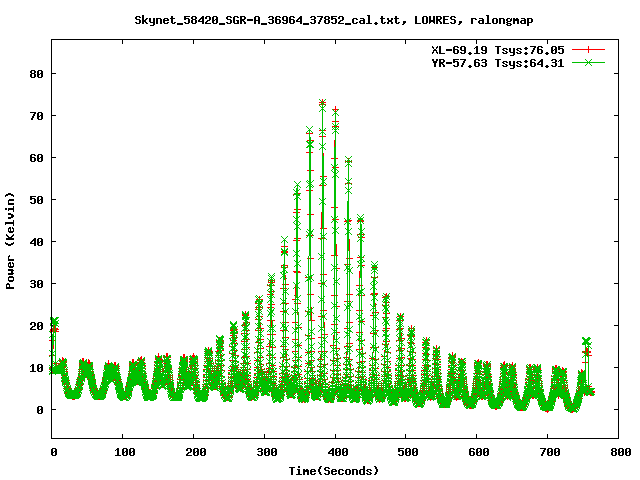Click the Time(Seconds) axis label
Viewport: 640px width, 480px height.
click(334, 471)
